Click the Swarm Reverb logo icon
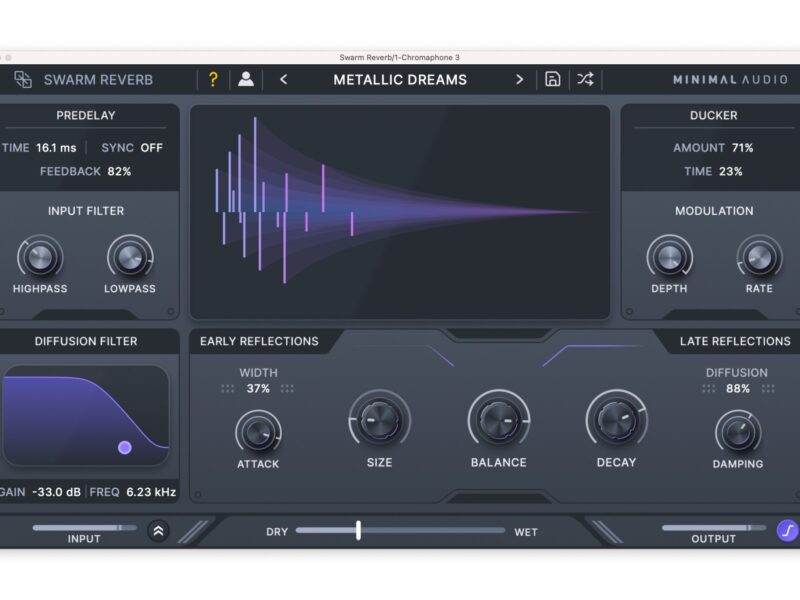The height and width of the screenshot is (600, 800). coord(23,80)
